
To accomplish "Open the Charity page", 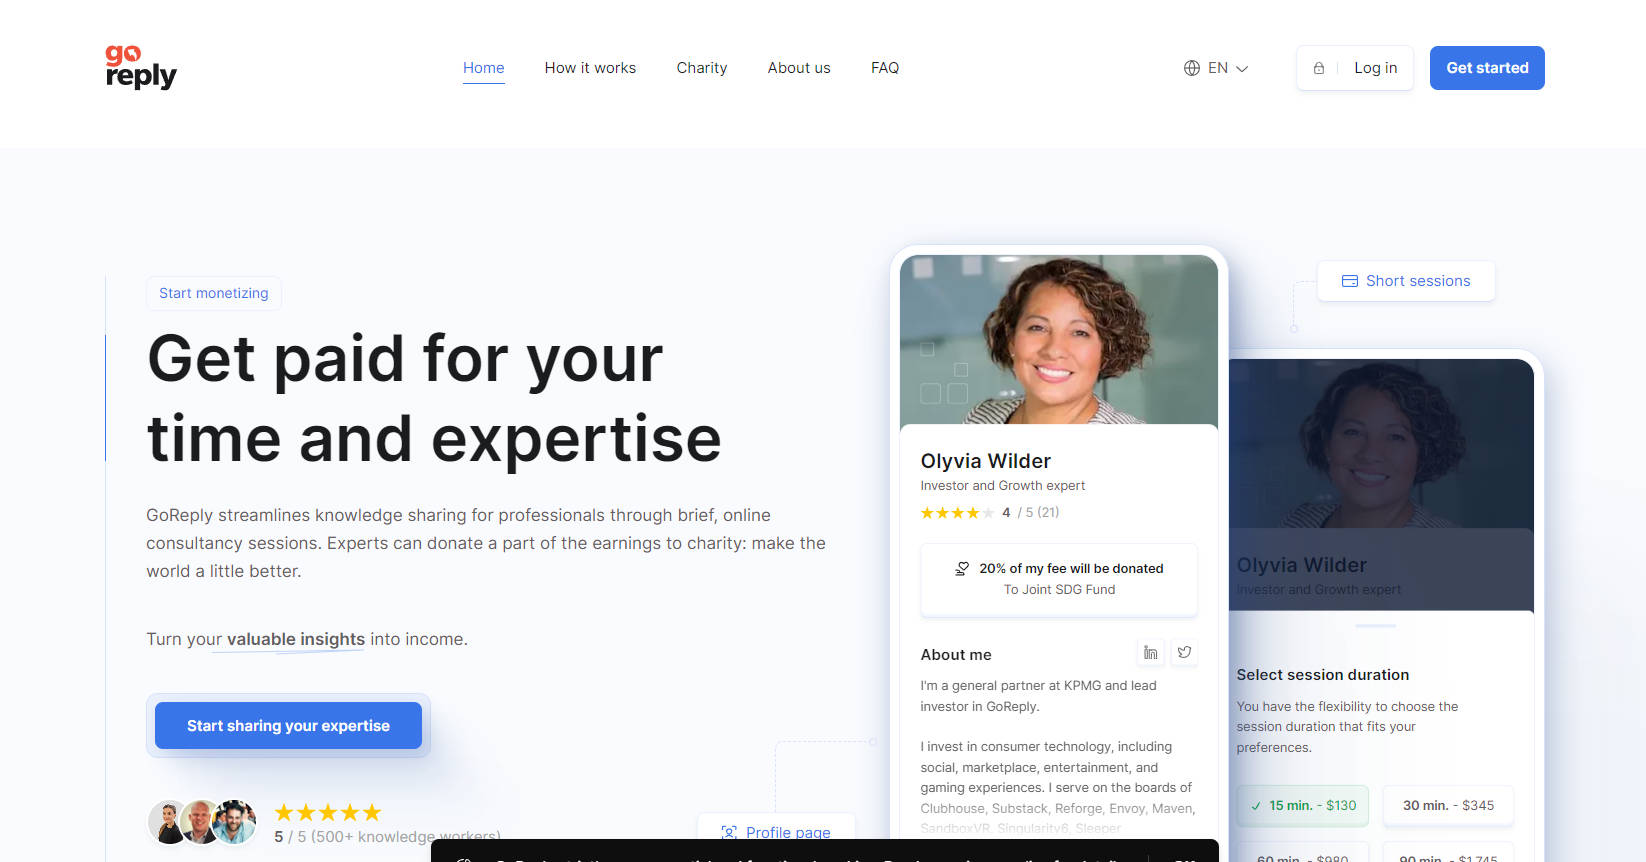I will pos(701,68).
